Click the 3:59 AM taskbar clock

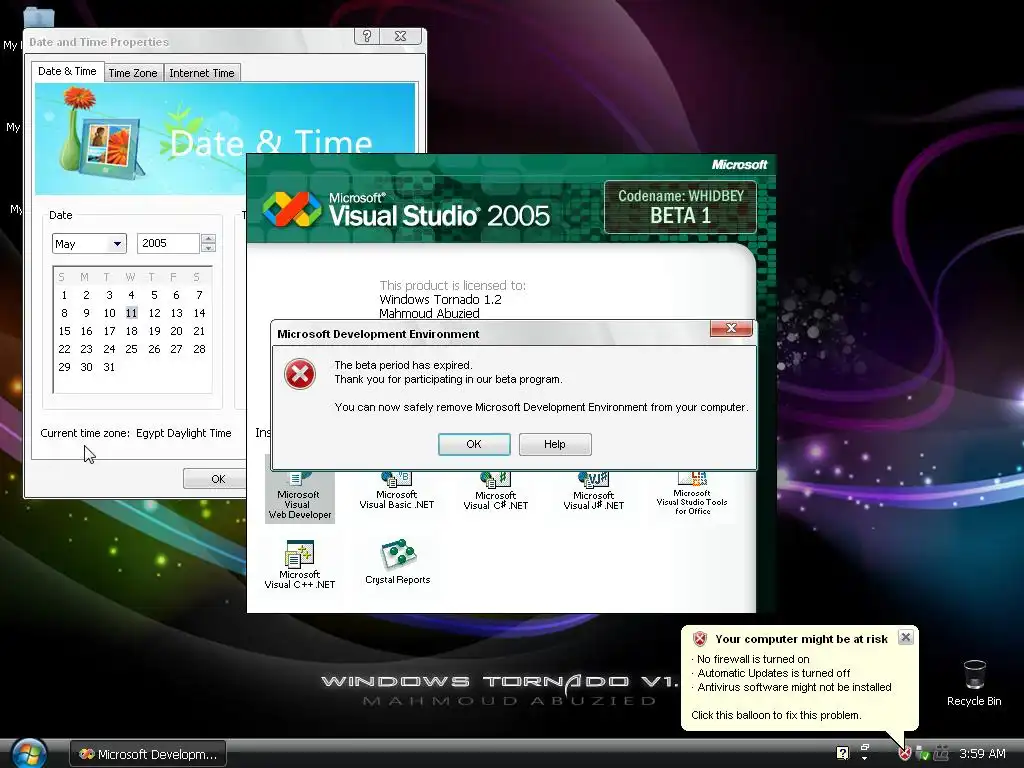coord(982,754)
